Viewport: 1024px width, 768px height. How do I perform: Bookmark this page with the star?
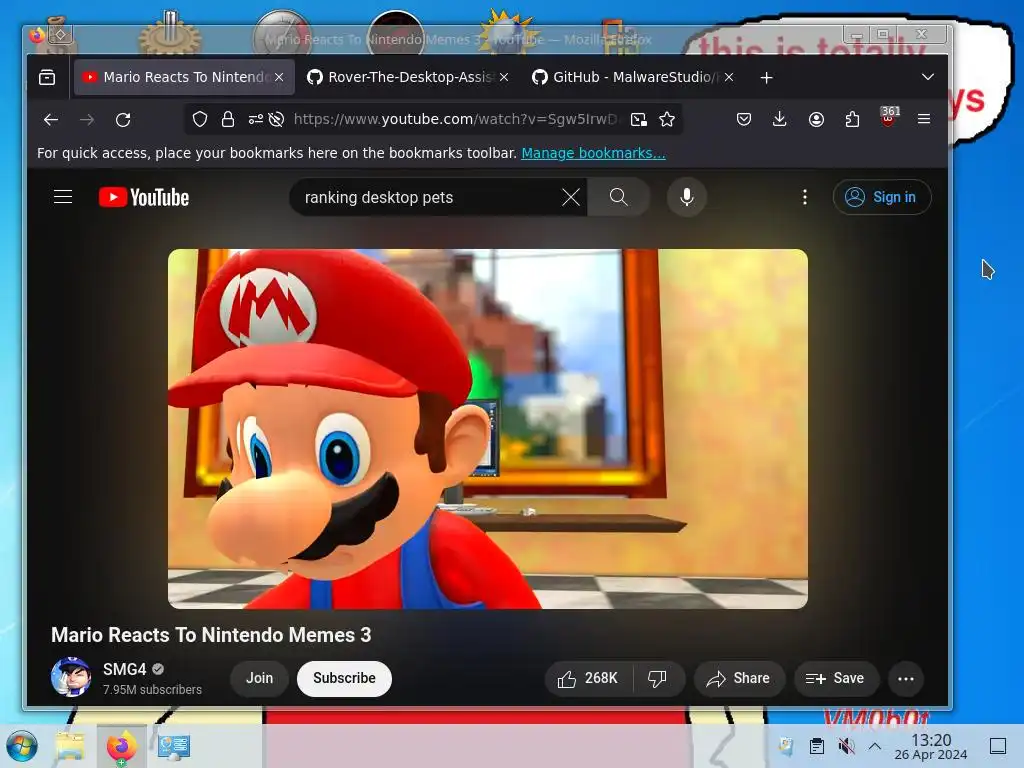[667, 119]
